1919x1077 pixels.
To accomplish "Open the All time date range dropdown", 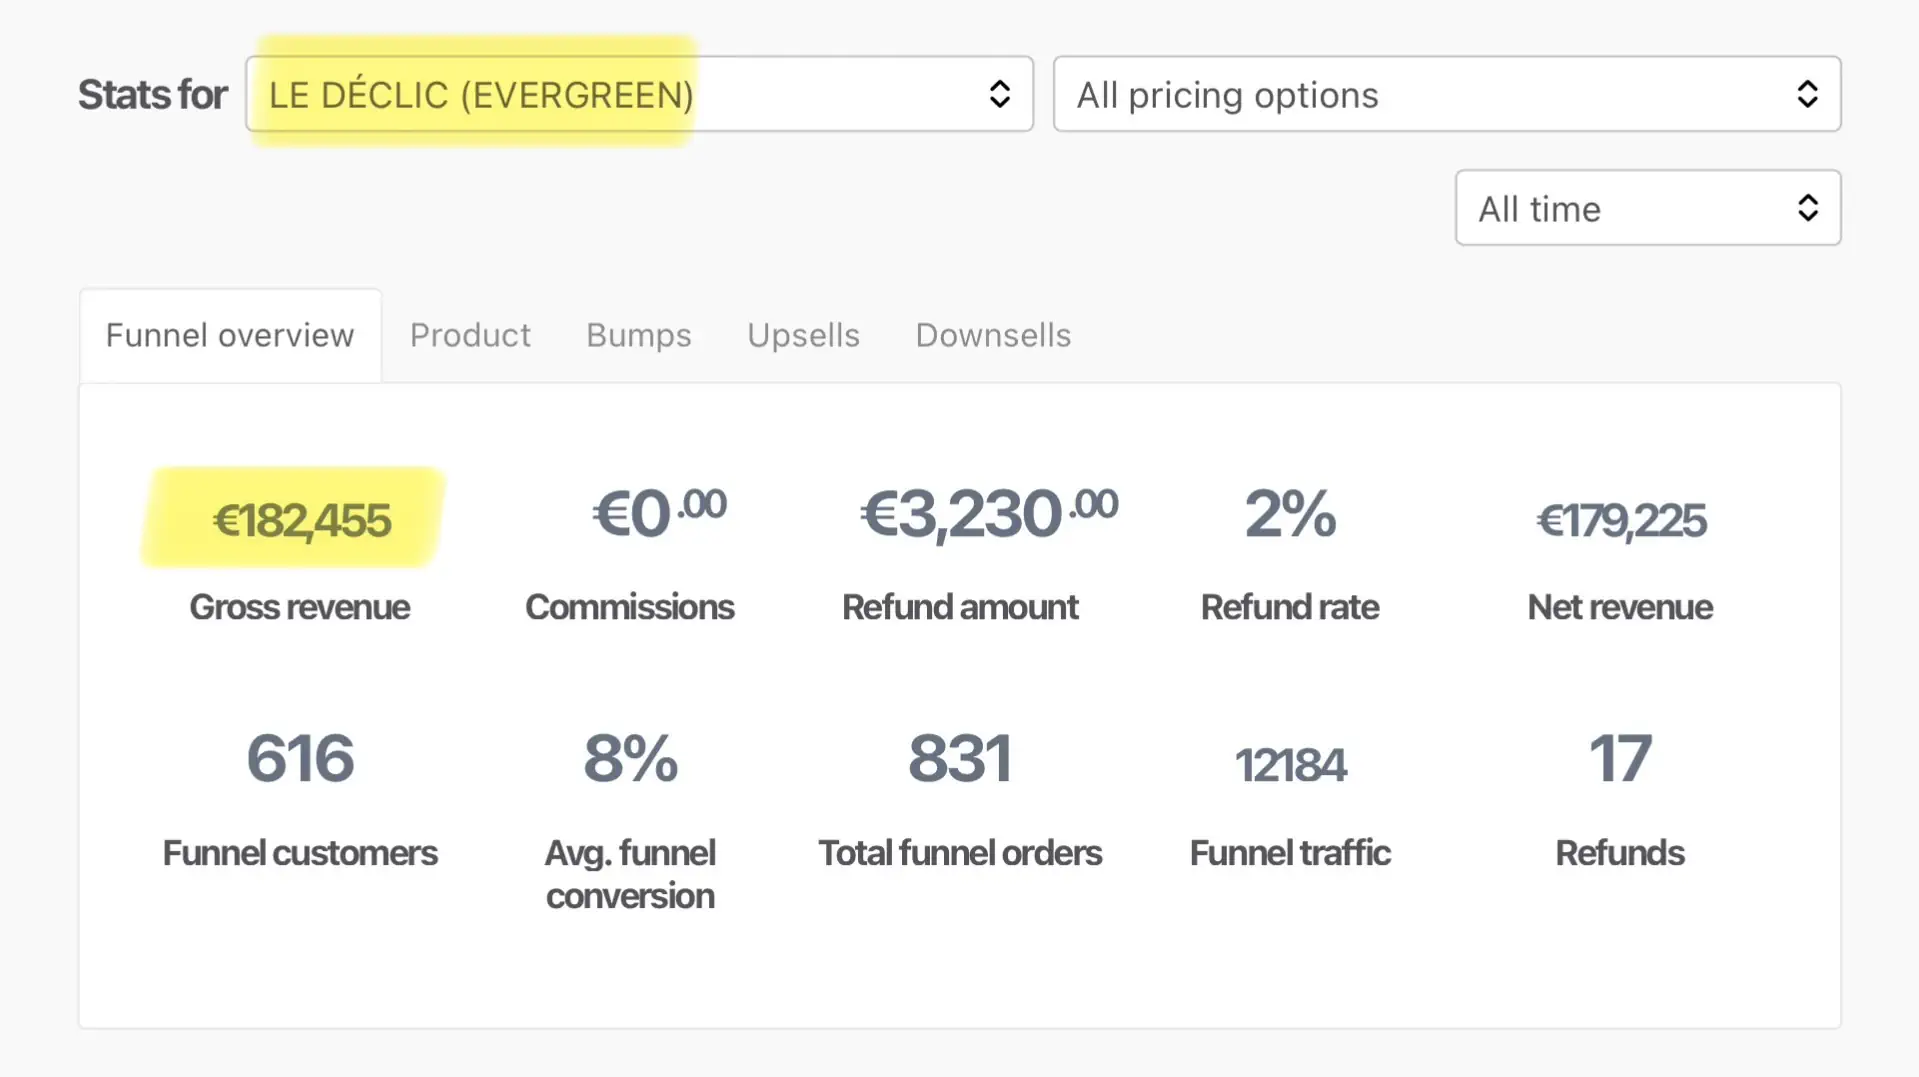I will (1646, 208).
